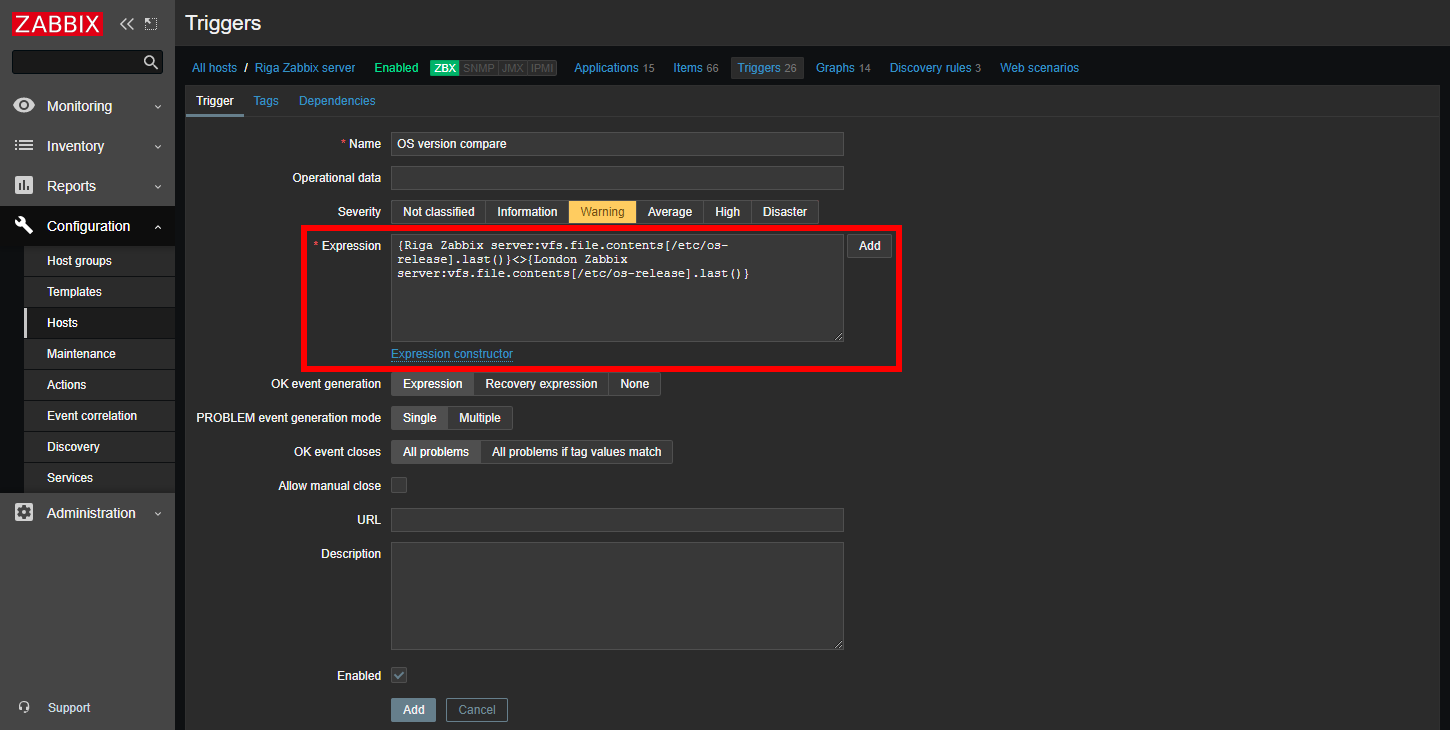Open Administration via its gear icon
This screenshot has width=1450, height=730.
[24, 512]
